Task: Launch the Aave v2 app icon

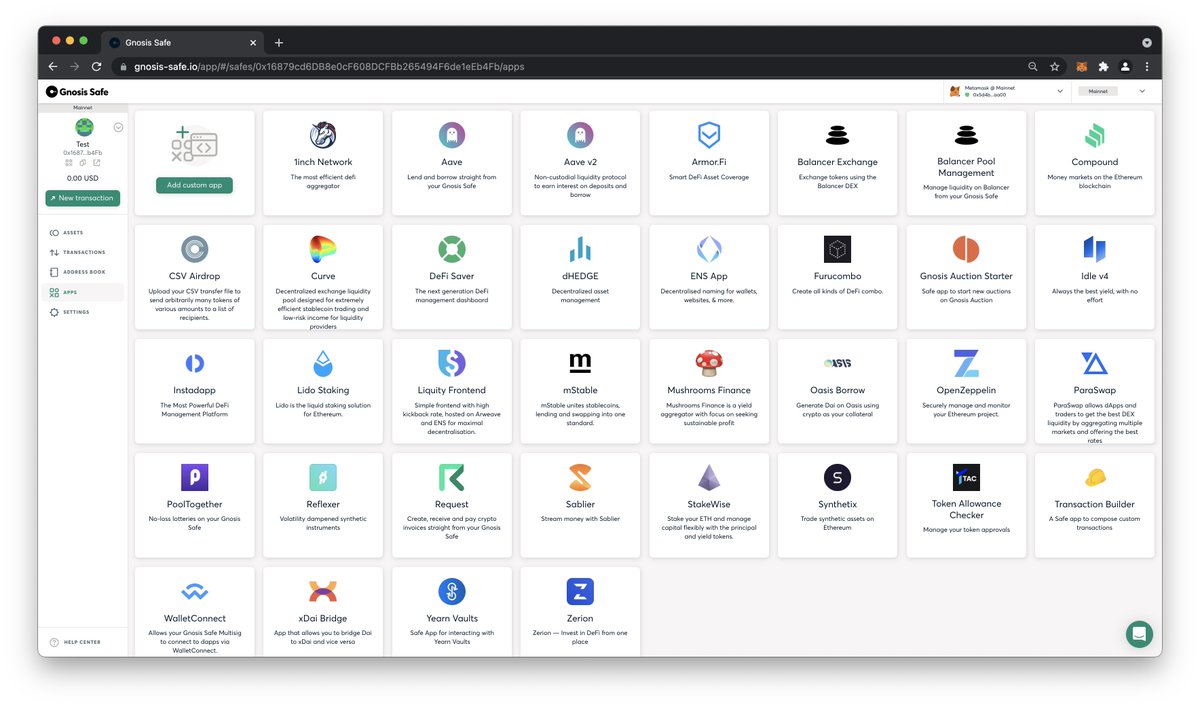Action: click(x=580, y=135)
